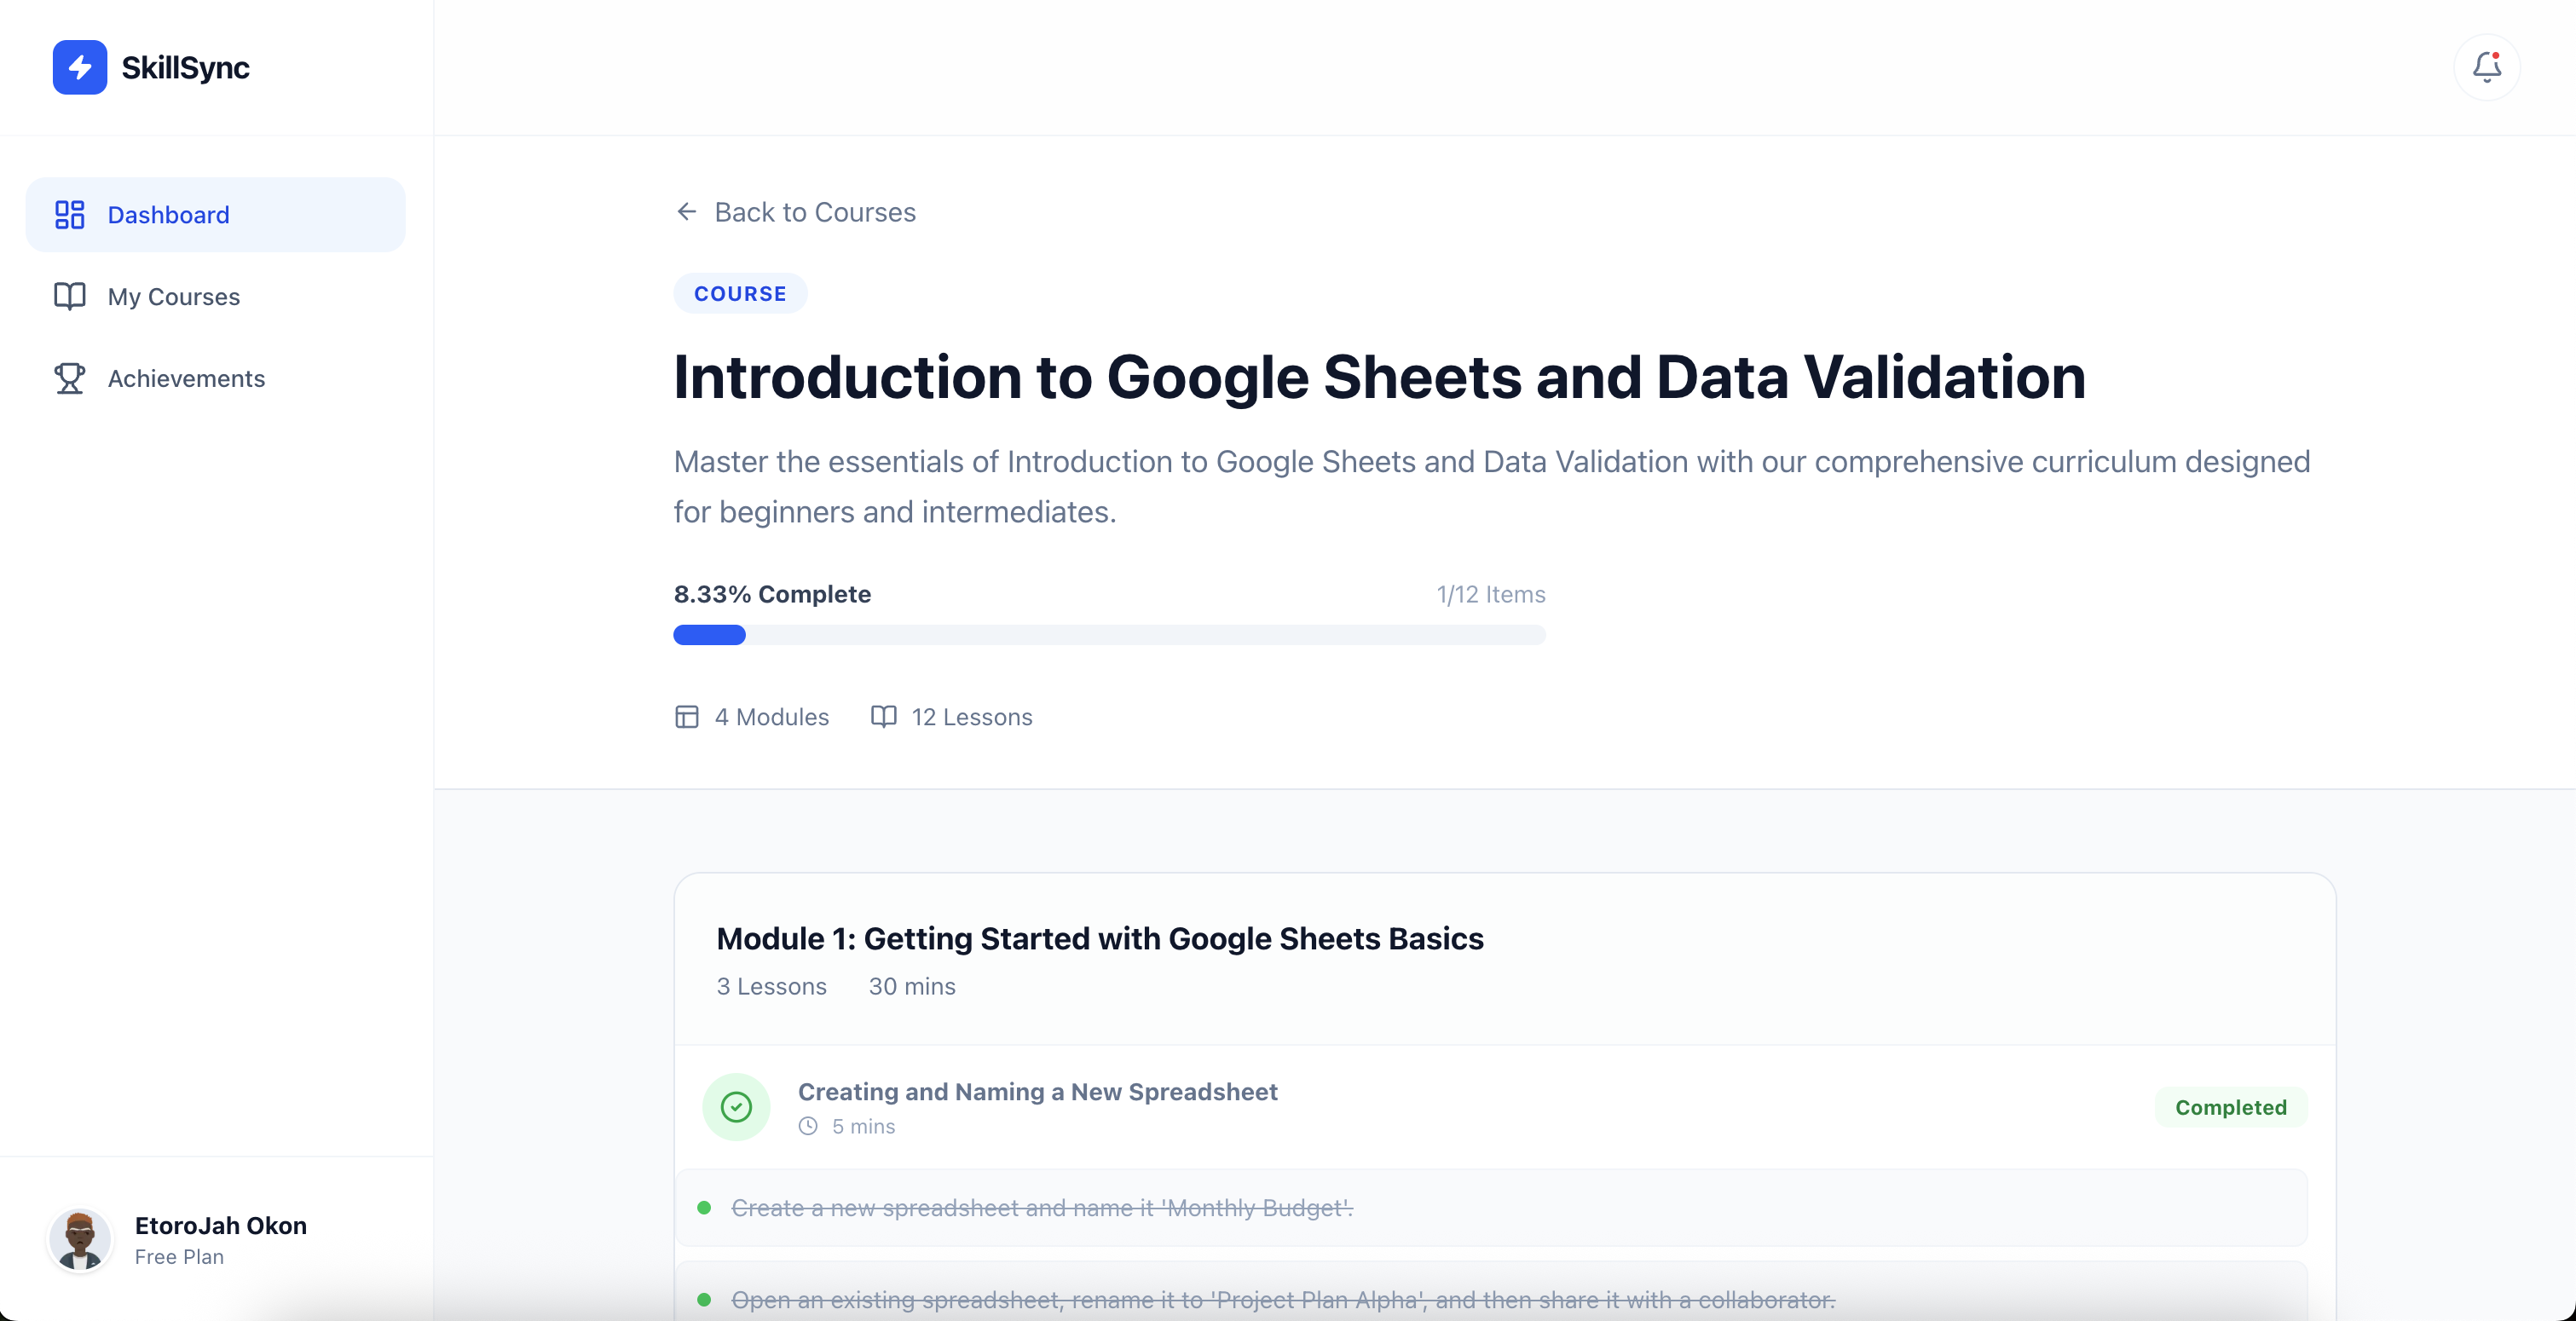Click the course progress bar
This screenshot has width=2576, height=1321.
[x=1109, y=635]
